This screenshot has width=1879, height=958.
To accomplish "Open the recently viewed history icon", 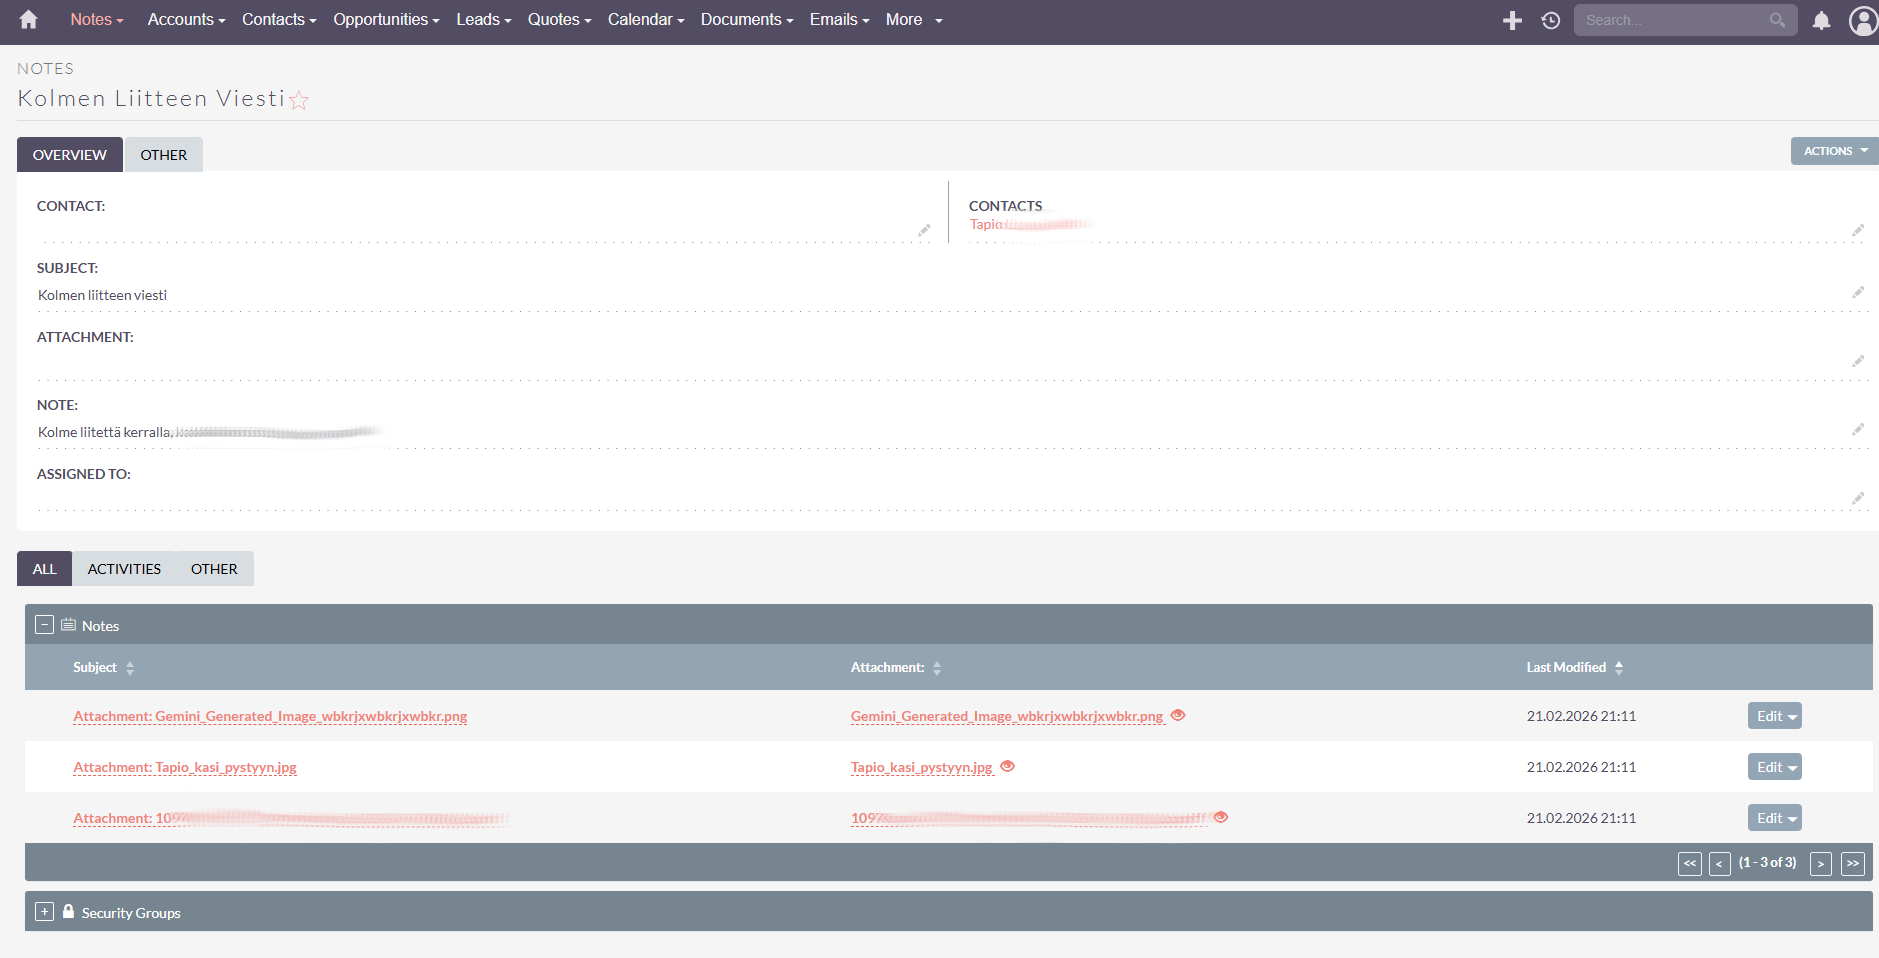I will (x=1550, y=20).
